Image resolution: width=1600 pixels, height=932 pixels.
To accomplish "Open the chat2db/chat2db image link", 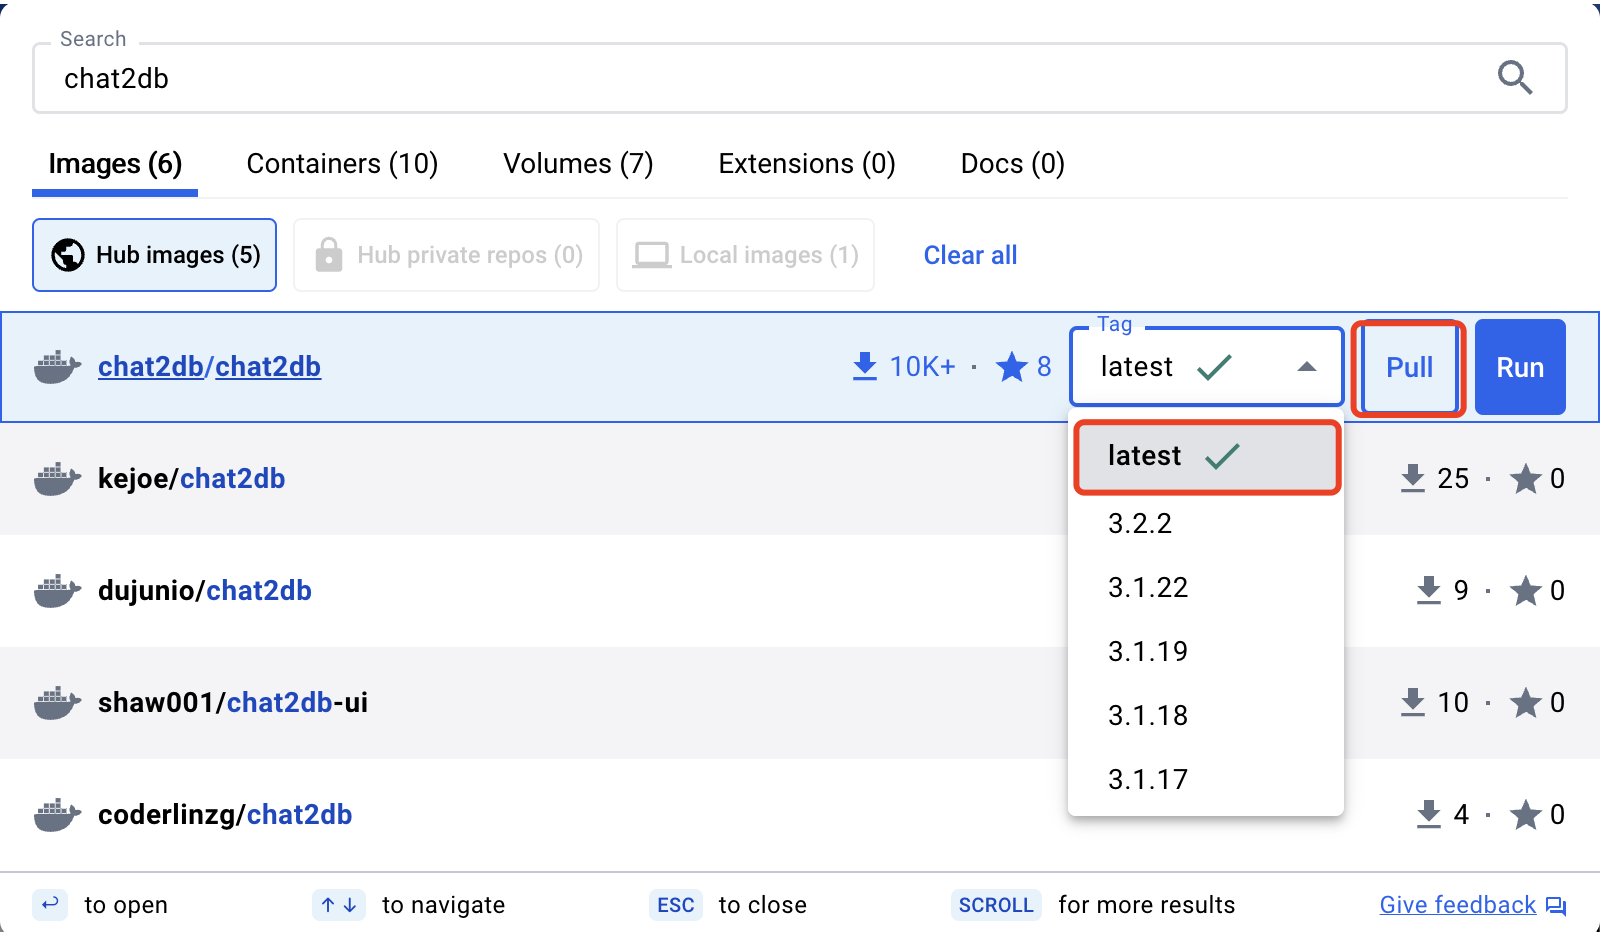I will click(209, 367).
